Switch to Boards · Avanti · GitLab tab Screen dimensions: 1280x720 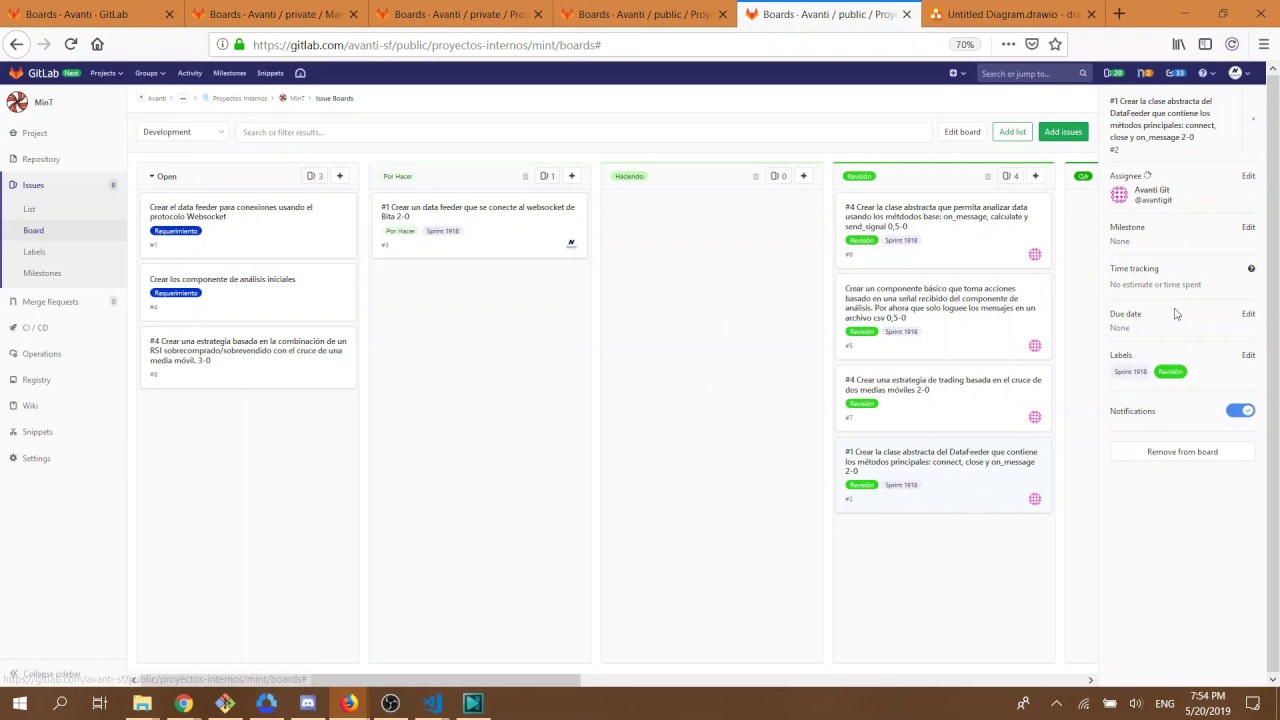(91, 14)
